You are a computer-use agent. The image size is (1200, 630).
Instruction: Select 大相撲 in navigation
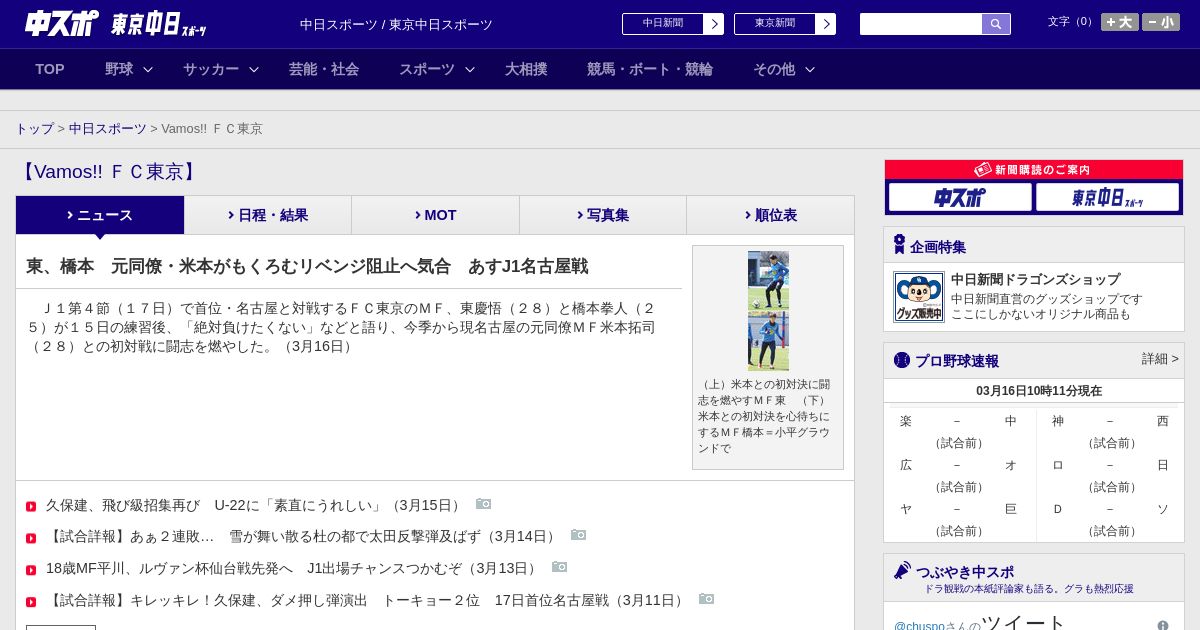point(526,69)
